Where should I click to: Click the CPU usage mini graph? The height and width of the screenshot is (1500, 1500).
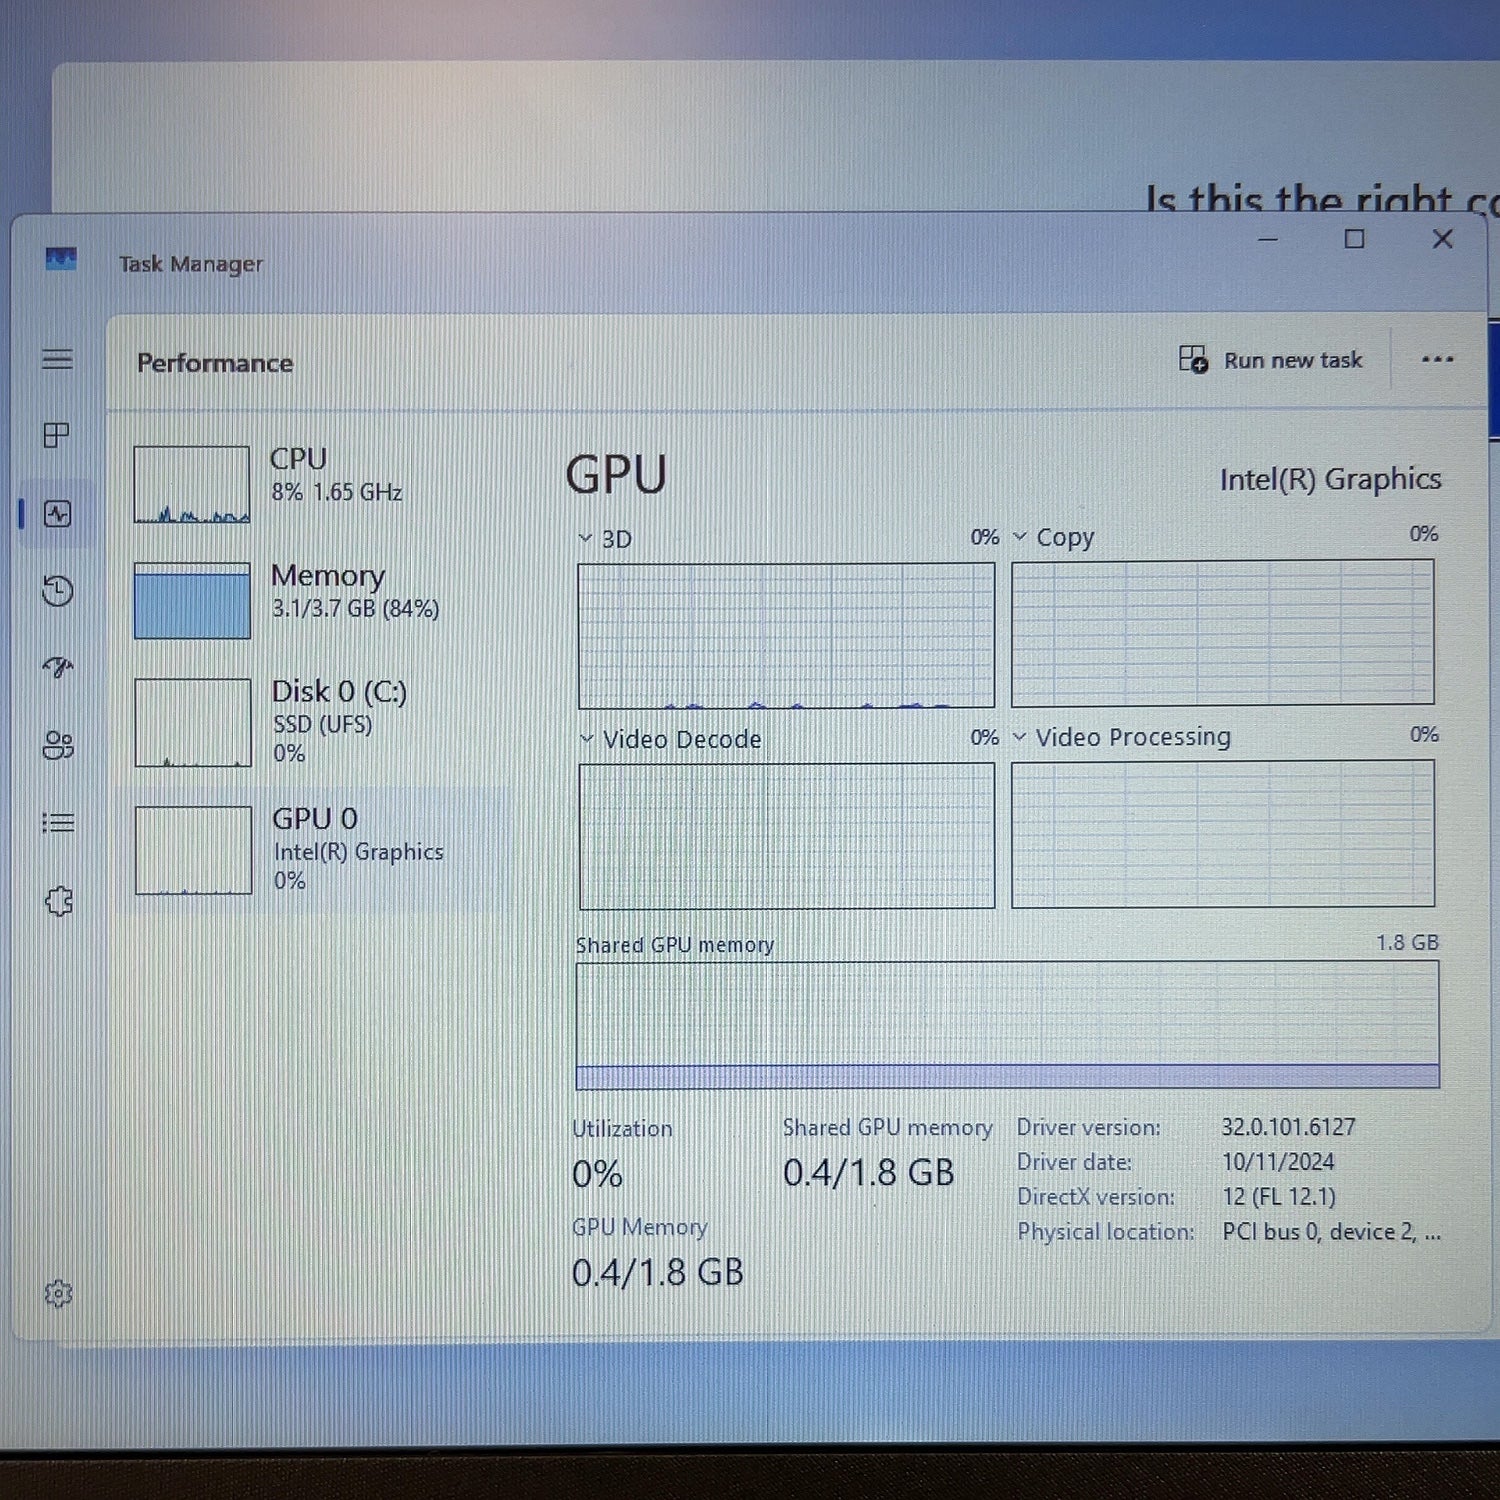point(192,484)
